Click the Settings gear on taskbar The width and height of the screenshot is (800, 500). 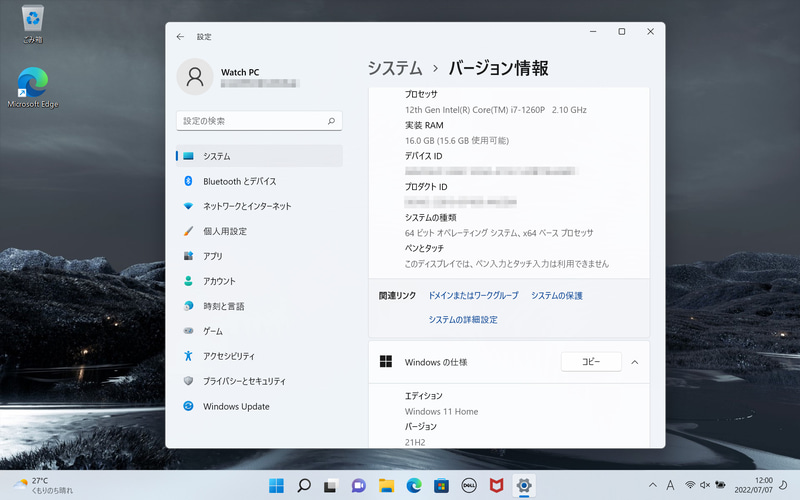tap(524, 485)
